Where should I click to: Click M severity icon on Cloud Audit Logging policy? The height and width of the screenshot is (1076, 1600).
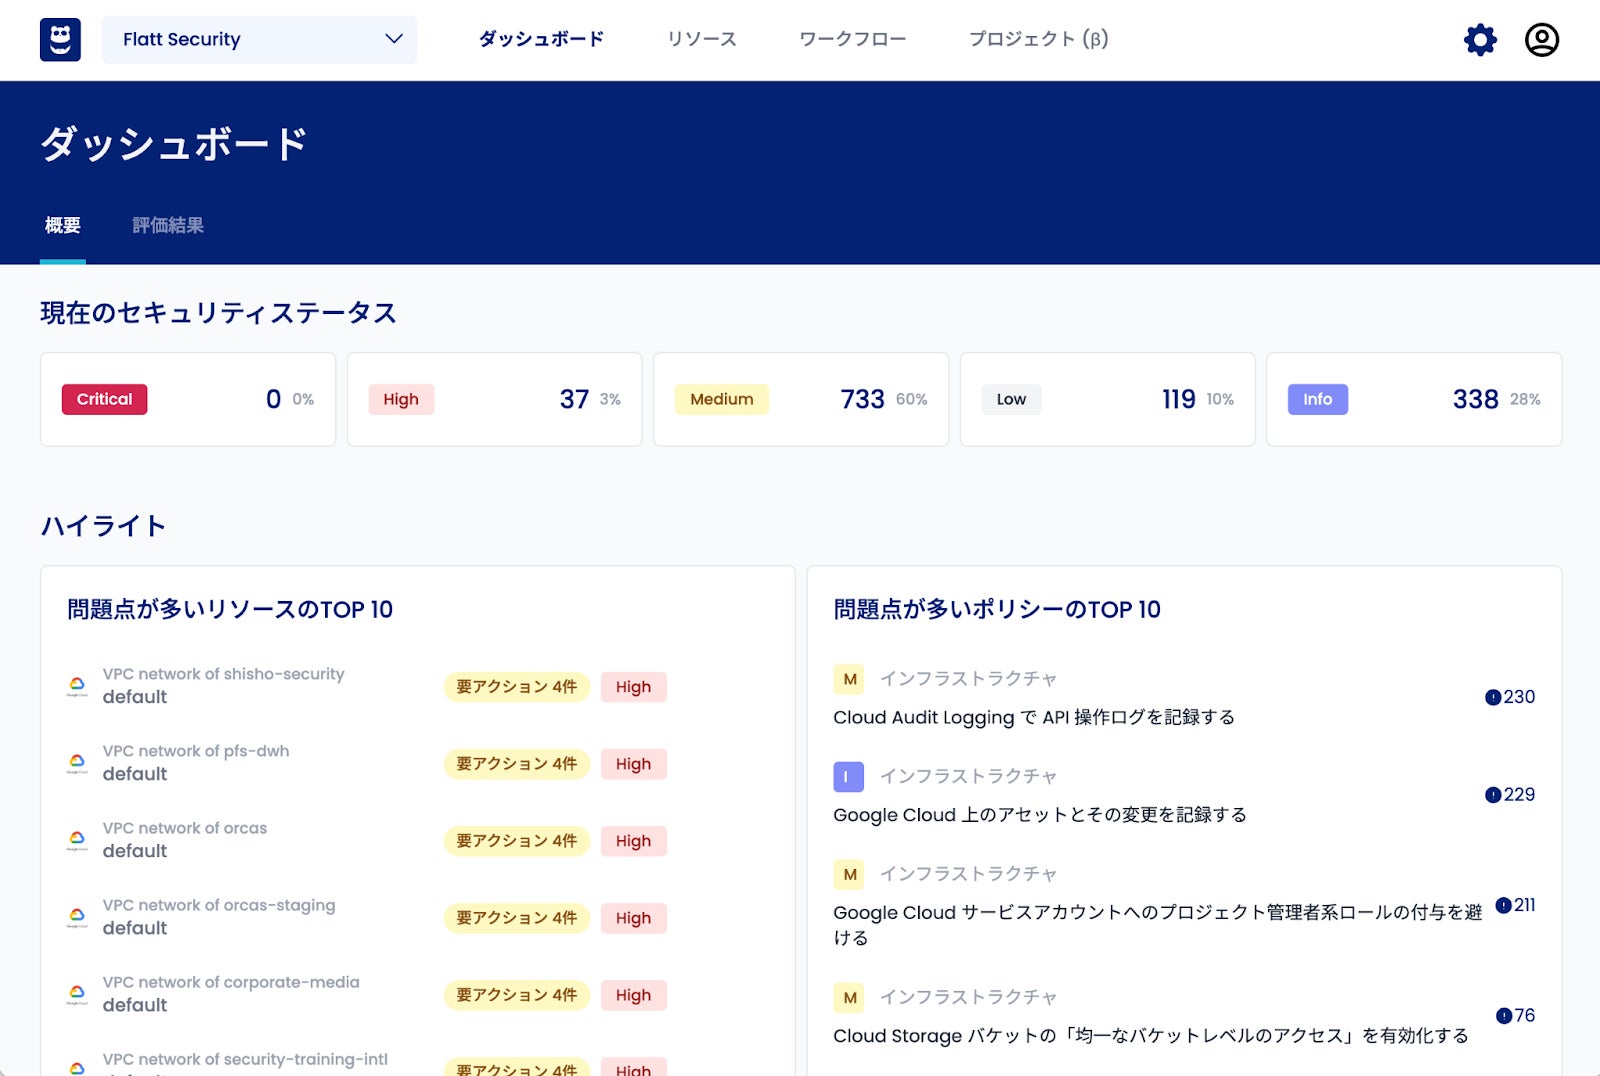point(849,679)
